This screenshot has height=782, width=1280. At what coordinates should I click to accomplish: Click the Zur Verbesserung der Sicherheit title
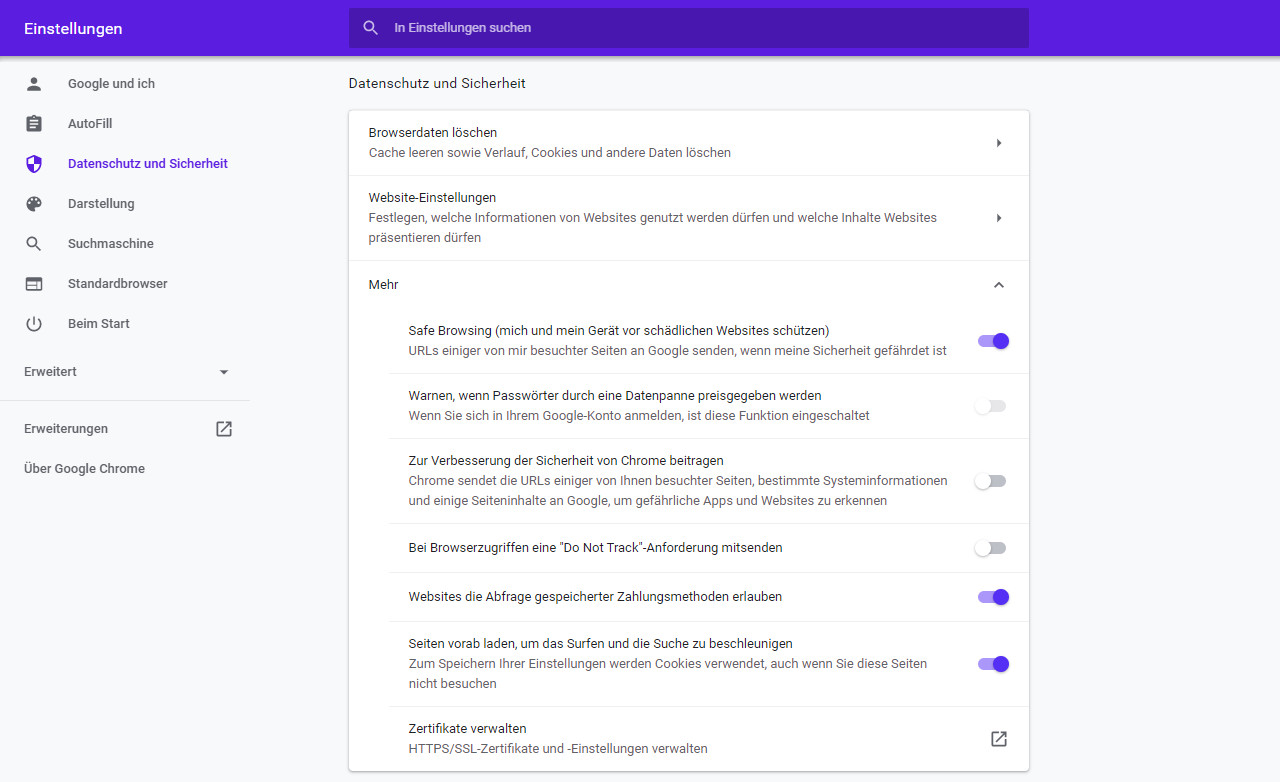[566, 461]
